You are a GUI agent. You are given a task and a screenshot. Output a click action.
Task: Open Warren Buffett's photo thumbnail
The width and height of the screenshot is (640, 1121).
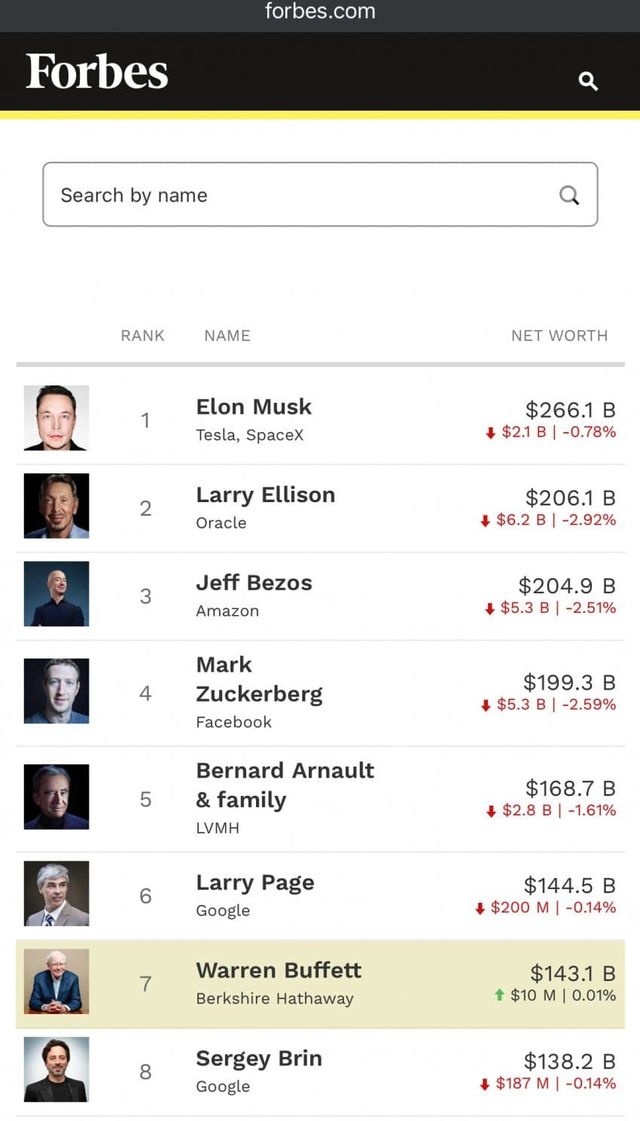click(x=56, y=982)
